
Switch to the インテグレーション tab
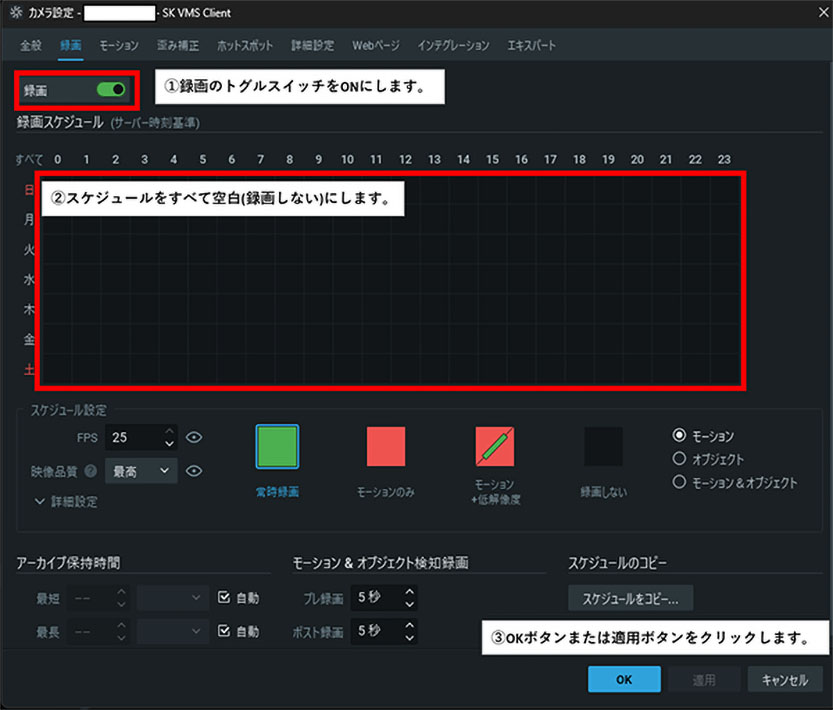[453, 46]
